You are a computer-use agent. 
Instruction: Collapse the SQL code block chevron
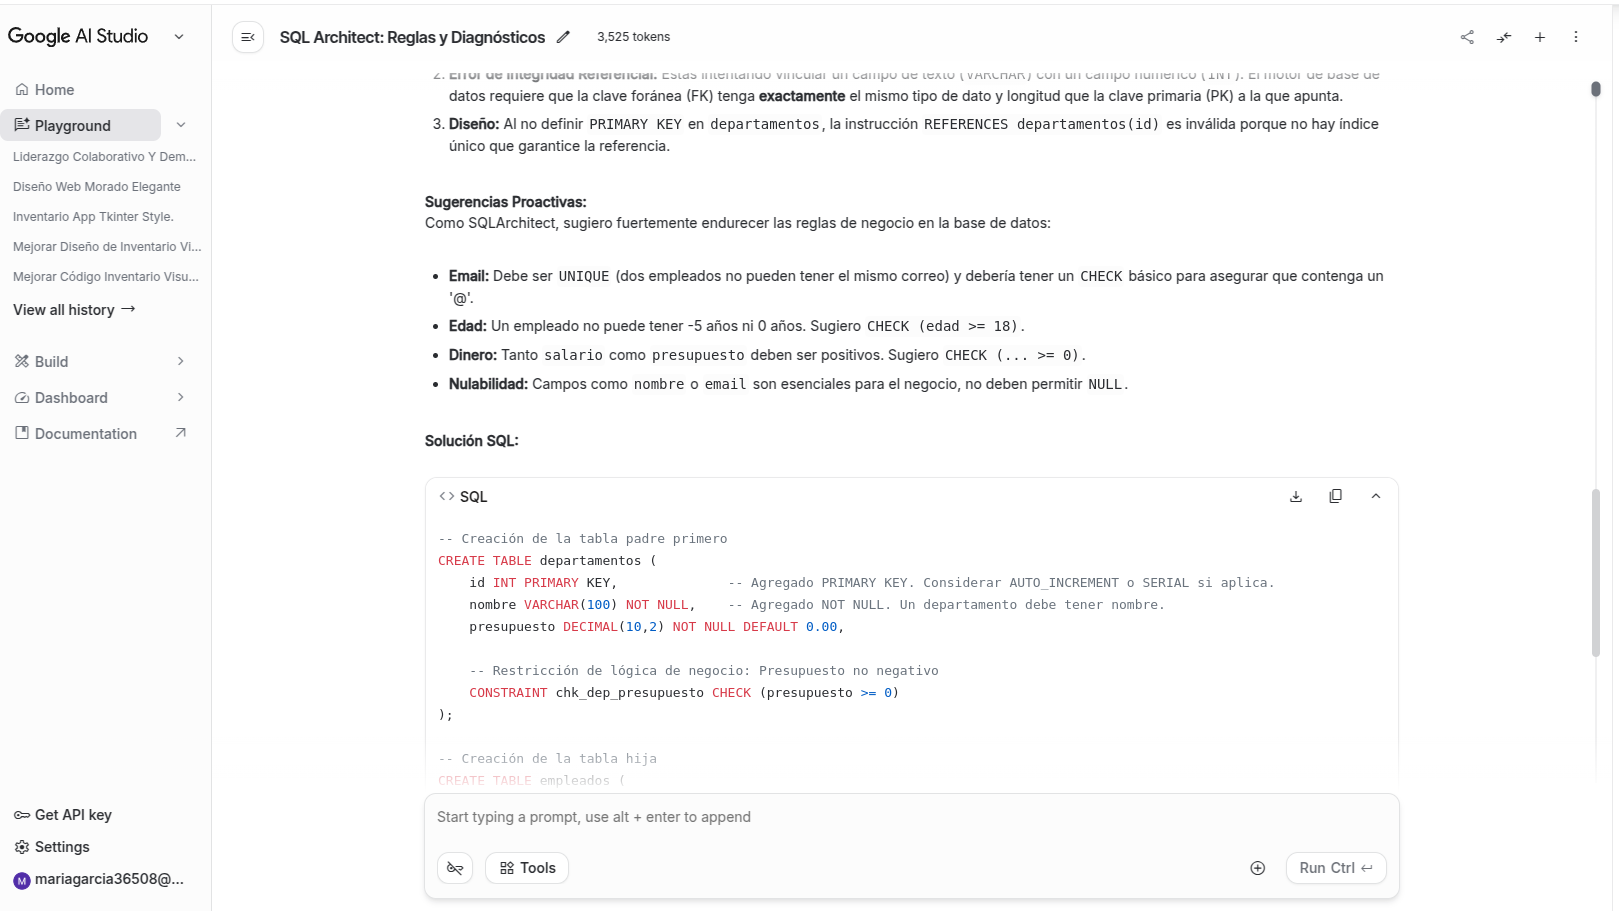1376,496
